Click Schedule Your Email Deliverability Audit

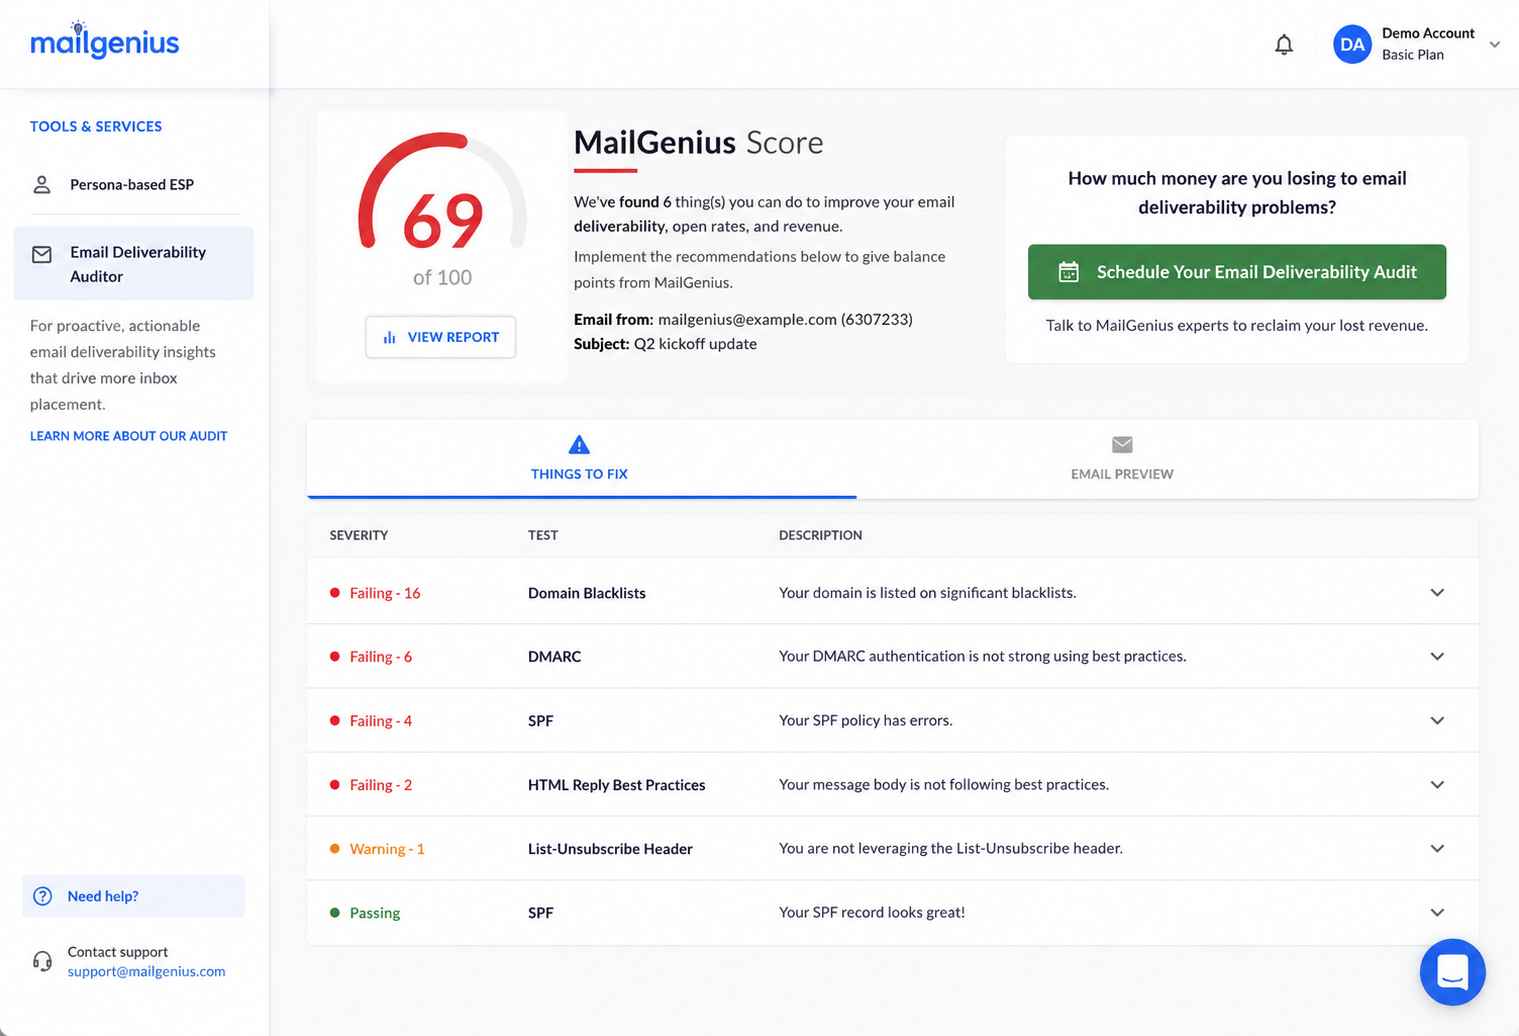1237,272
